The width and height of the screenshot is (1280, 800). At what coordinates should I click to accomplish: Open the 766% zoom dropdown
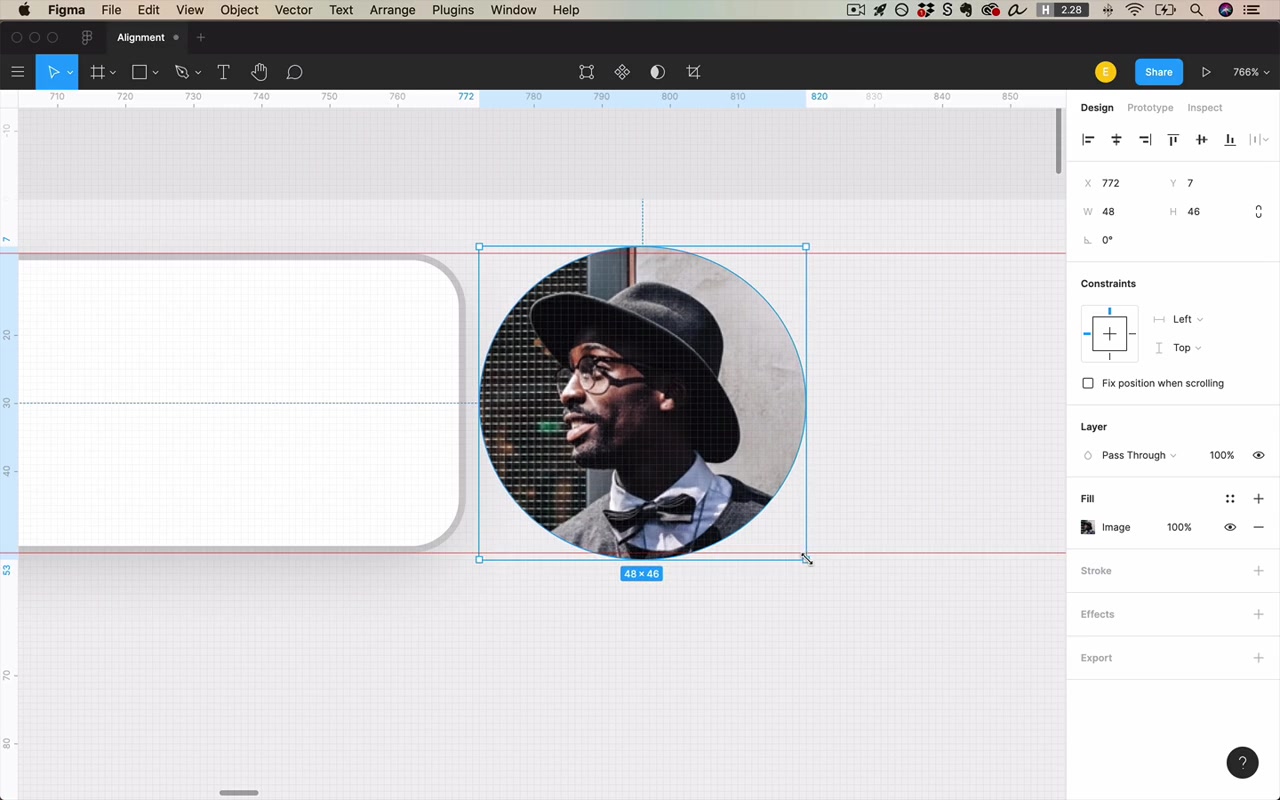1251,72
